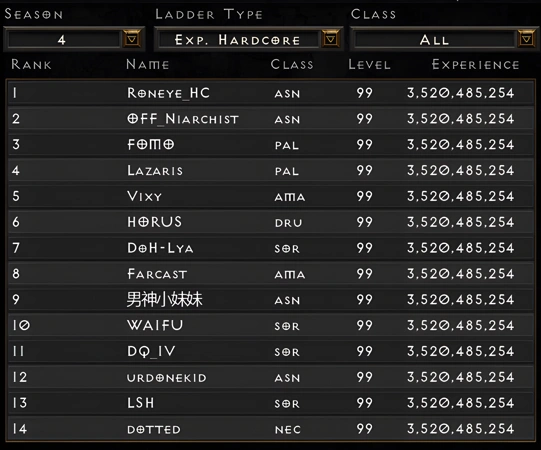This screenshot has height=450, width=541.
Task: Select the Farcast ladder entry
Action: click(x=271, y=274)
